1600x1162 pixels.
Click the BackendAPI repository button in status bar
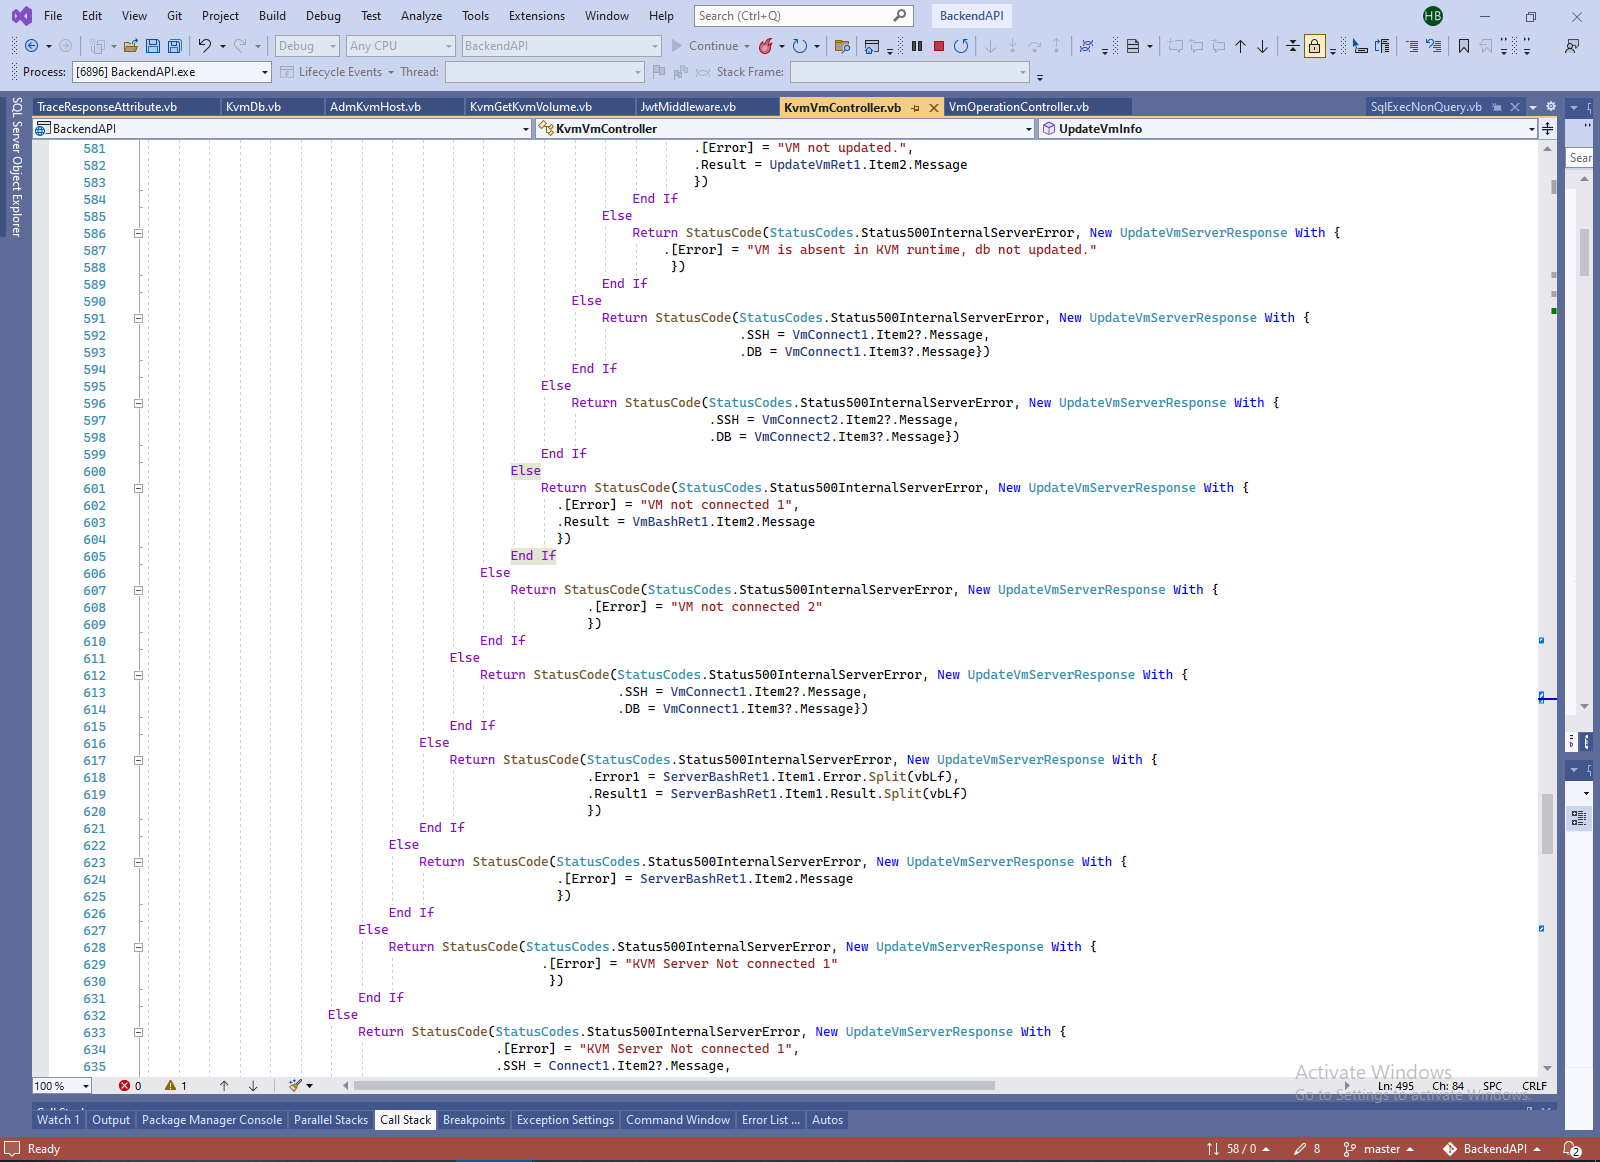[x=1492, y=1149]
